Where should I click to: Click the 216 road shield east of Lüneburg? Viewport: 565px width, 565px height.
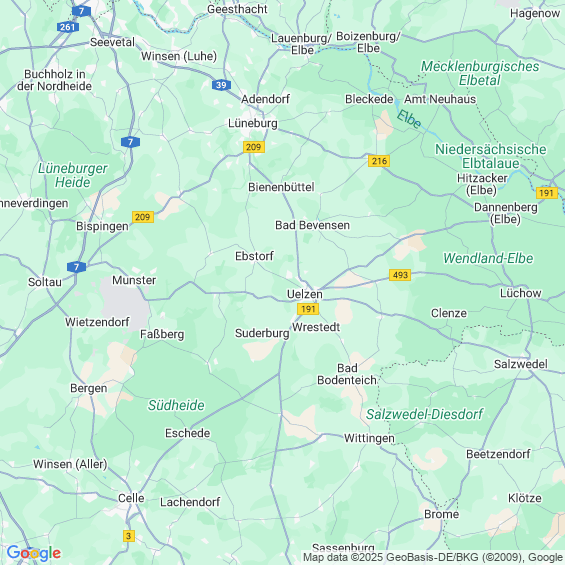(379, 161)
